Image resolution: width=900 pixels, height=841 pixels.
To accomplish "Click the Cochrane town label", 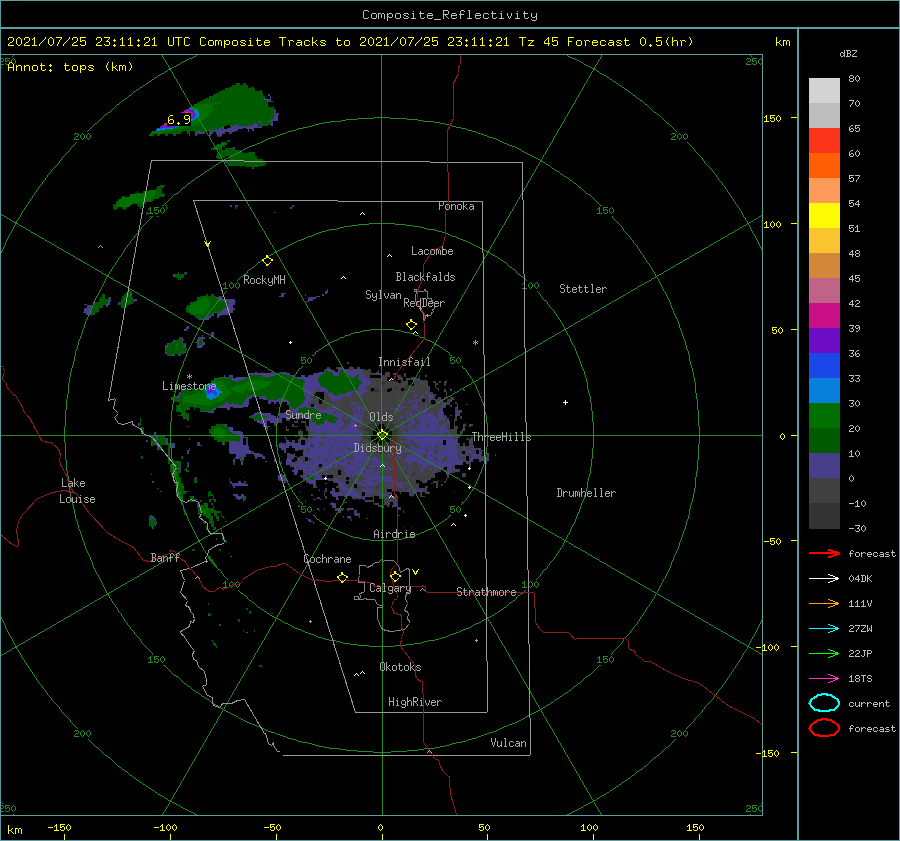I will pos(327,559).
